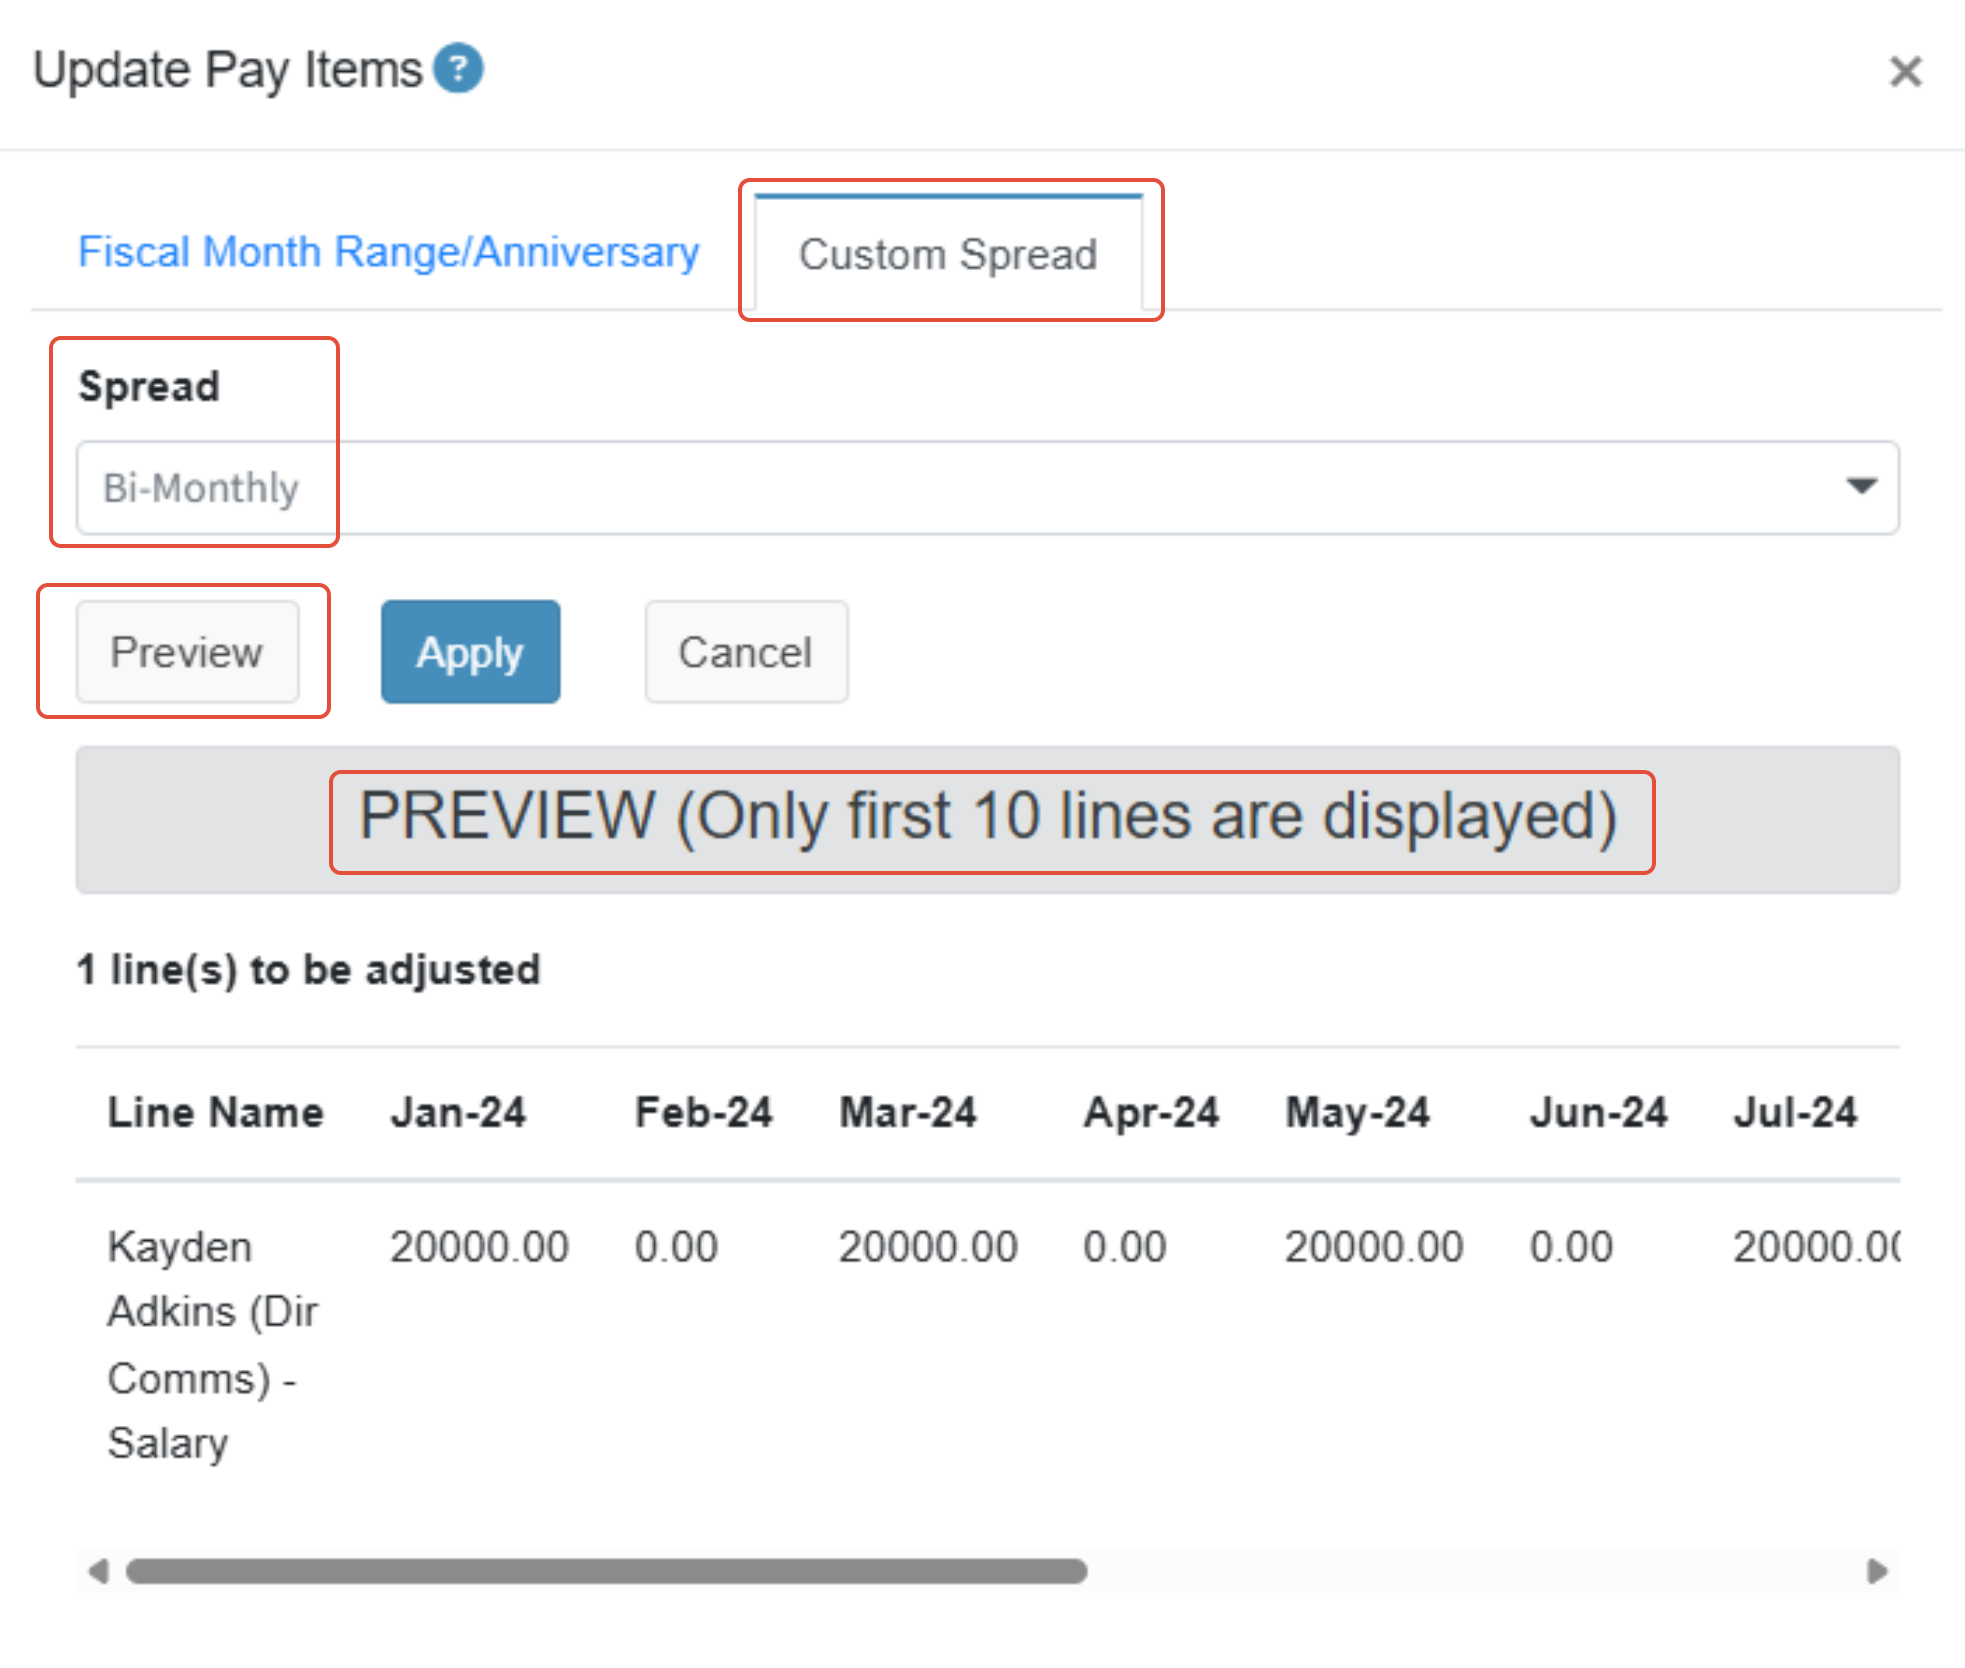Close the Update Pay Items dialog
This screenshot has height=1668, width=1965.
pyautogui.click(x=1905, y=72)
